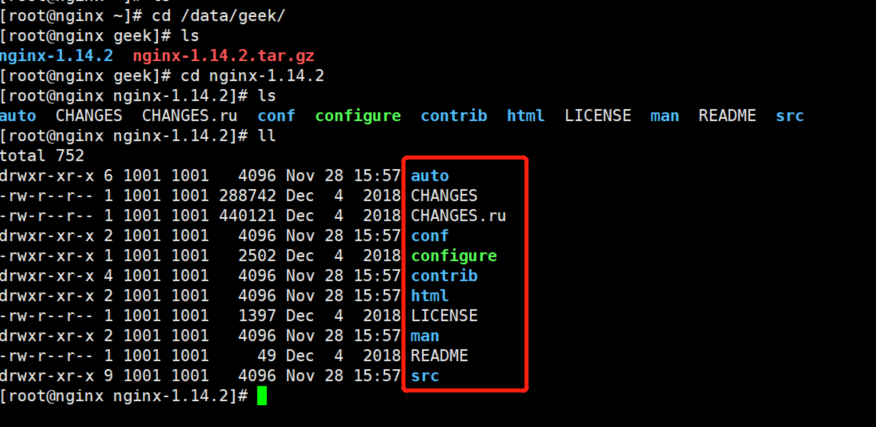Viewport: 876px width, 427px height.
Task: Click red 'nginx-1.14.2.tar.gz' archive name
Action: click(x=223, y=56)
